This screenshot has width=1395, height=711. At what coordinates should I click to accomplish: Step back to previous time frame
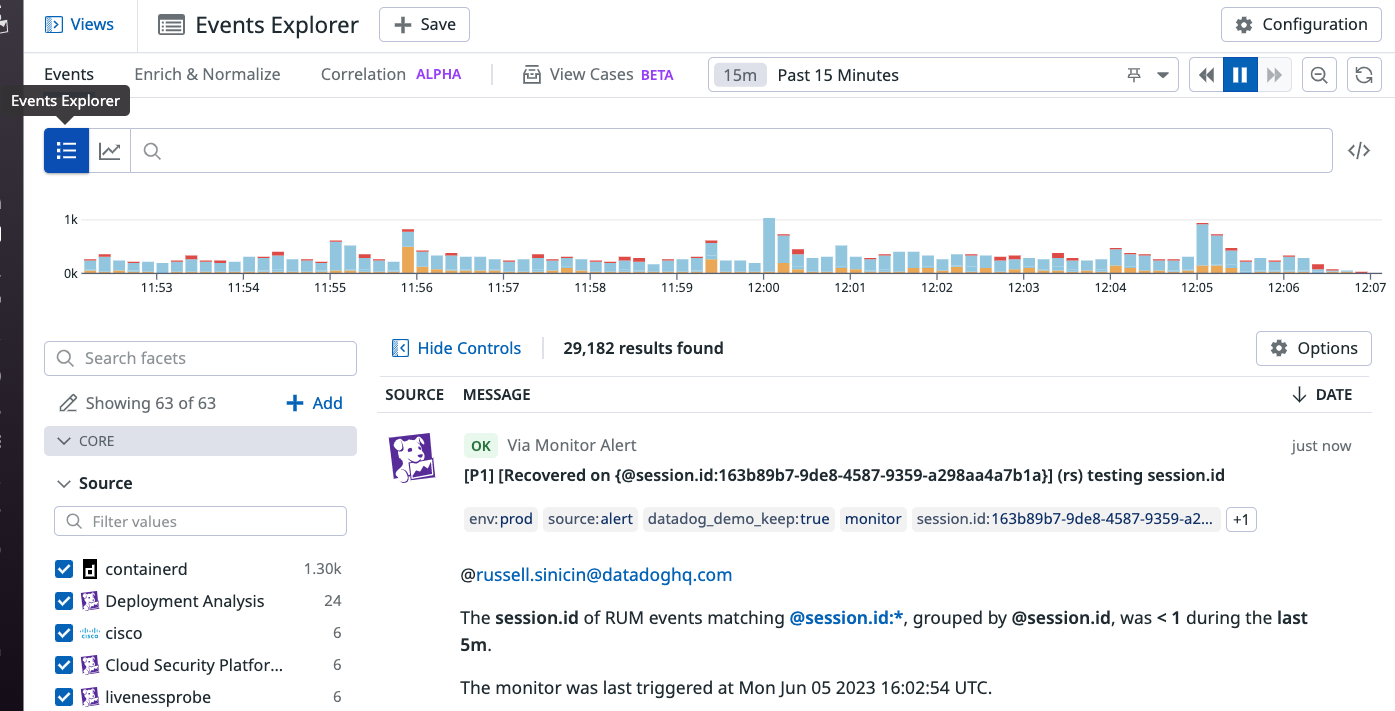point(1206,75)
